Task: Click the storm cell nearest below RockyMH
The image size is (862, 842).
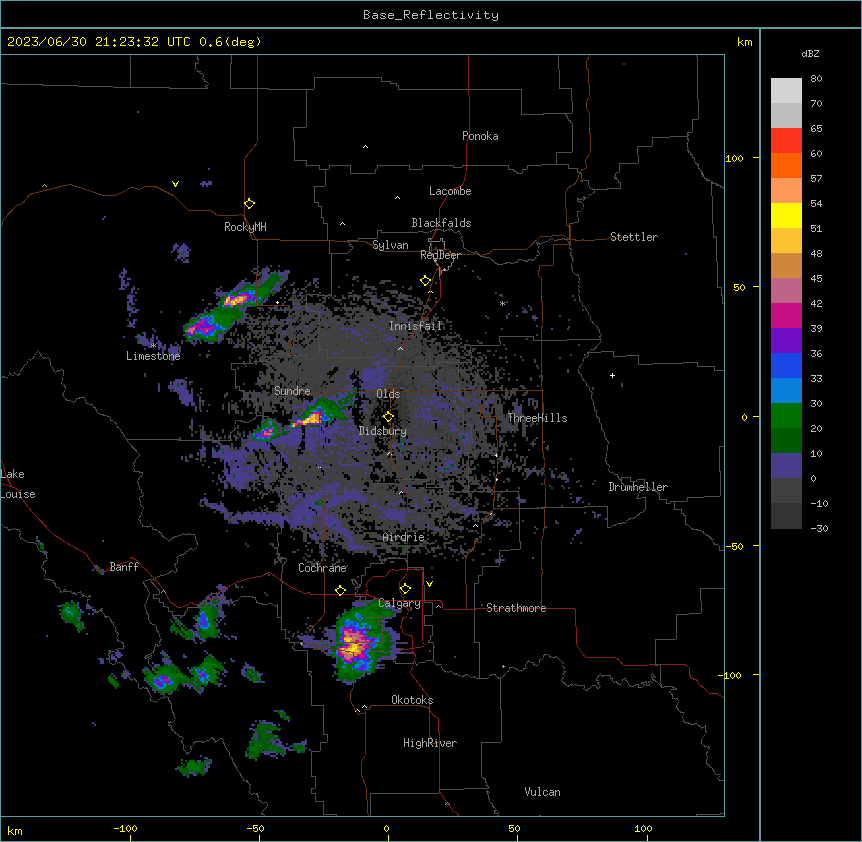Action: pyautogui.click(x=237, y=300)
